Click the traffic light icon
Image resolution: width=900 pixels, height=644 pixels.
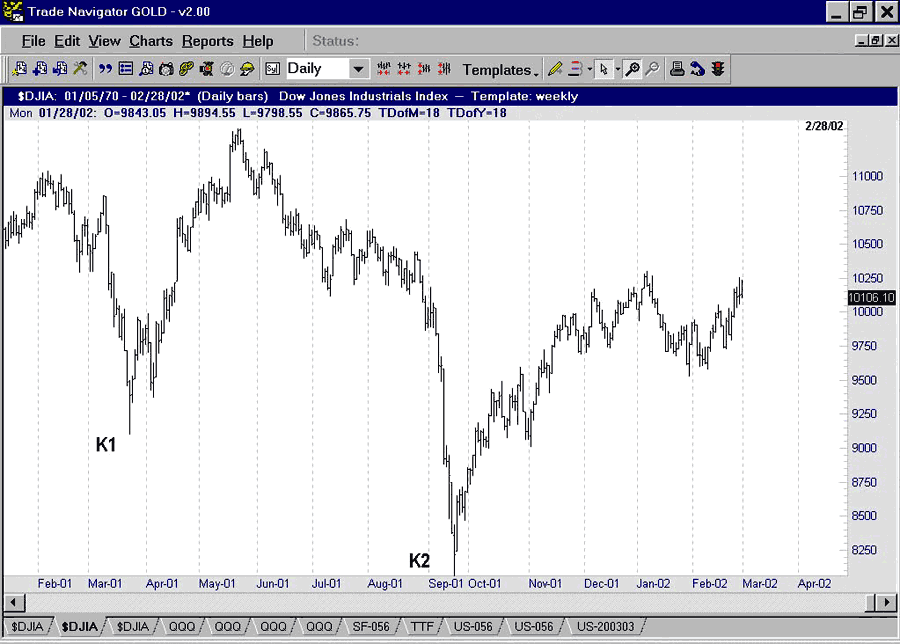[718, 69]
